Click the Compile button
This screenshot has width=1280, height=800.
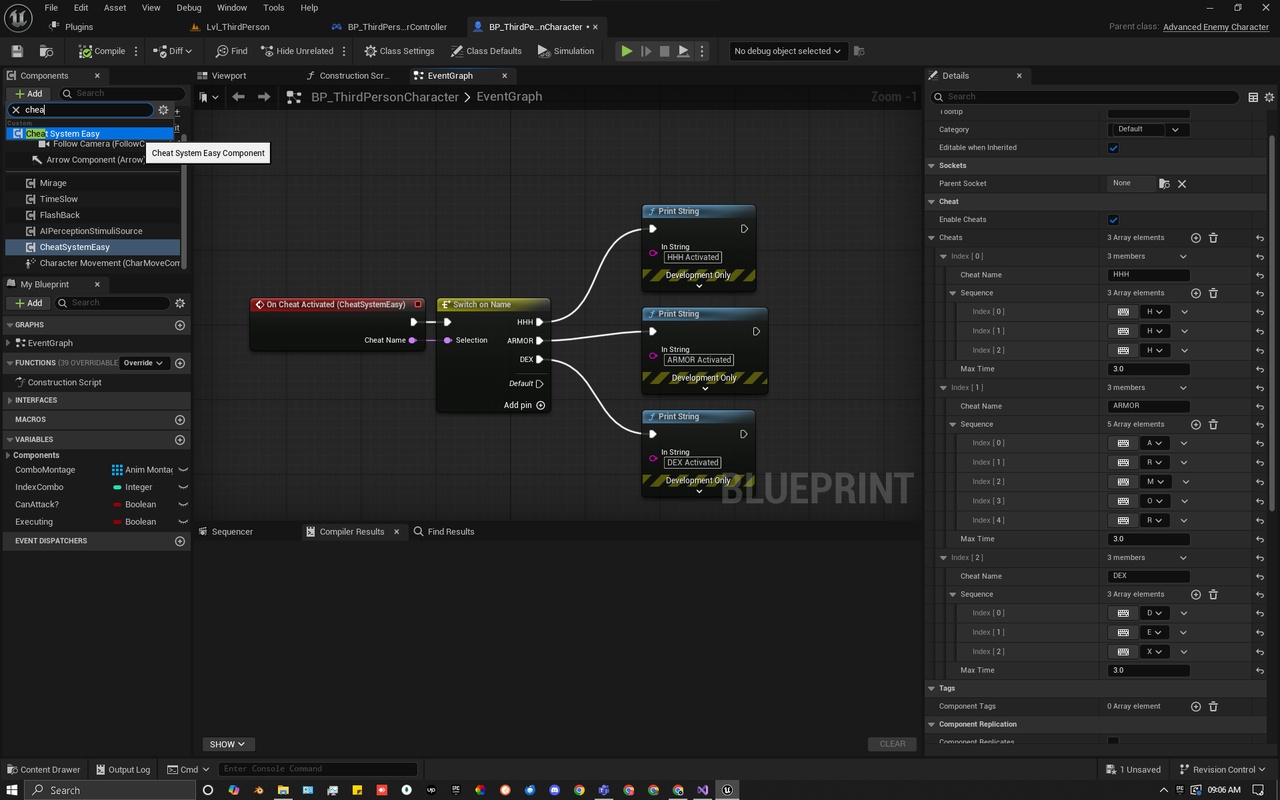[x=103, y=51]
